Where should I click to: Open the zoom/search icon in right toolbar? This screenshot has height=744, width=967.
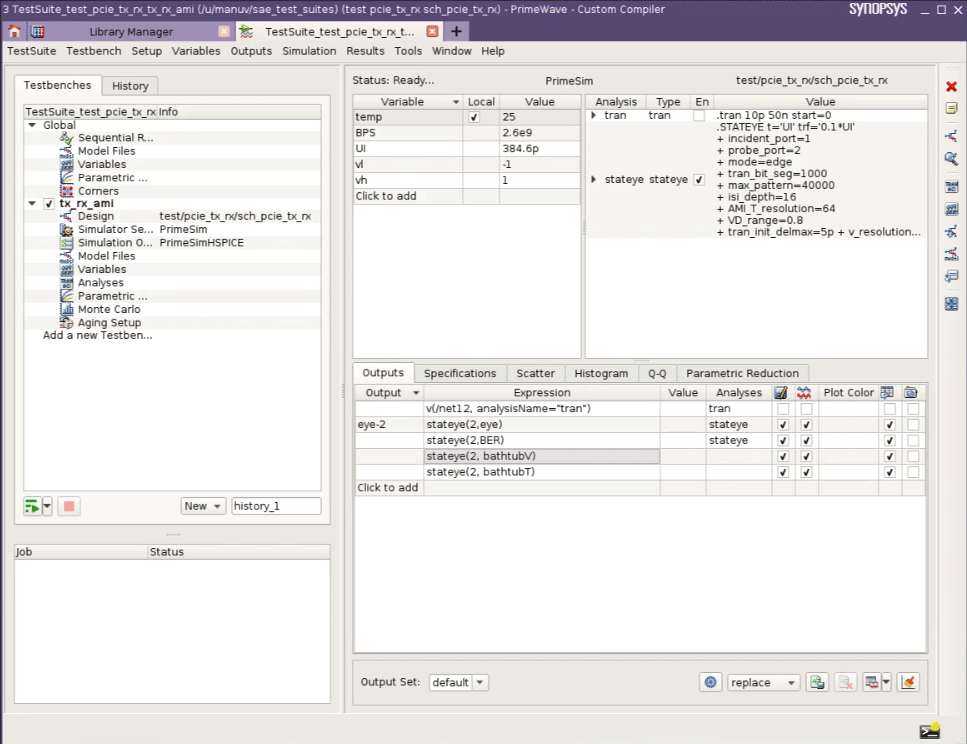951,159
